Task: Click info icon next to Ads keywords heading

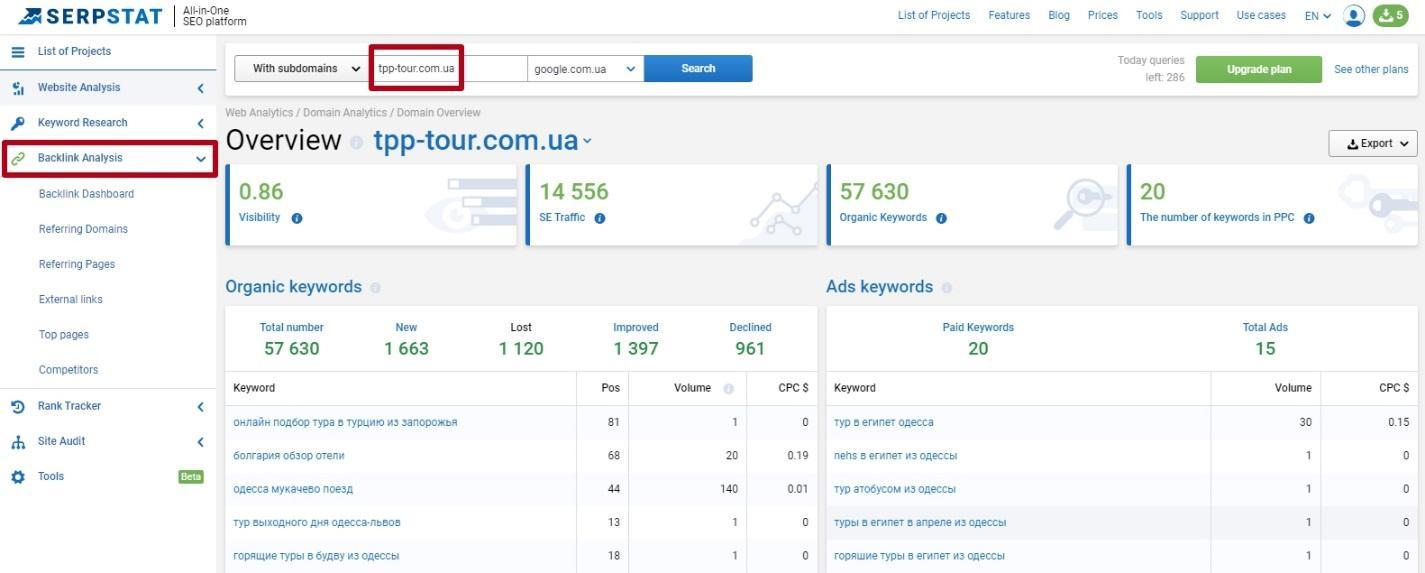Action: [947, 288]
